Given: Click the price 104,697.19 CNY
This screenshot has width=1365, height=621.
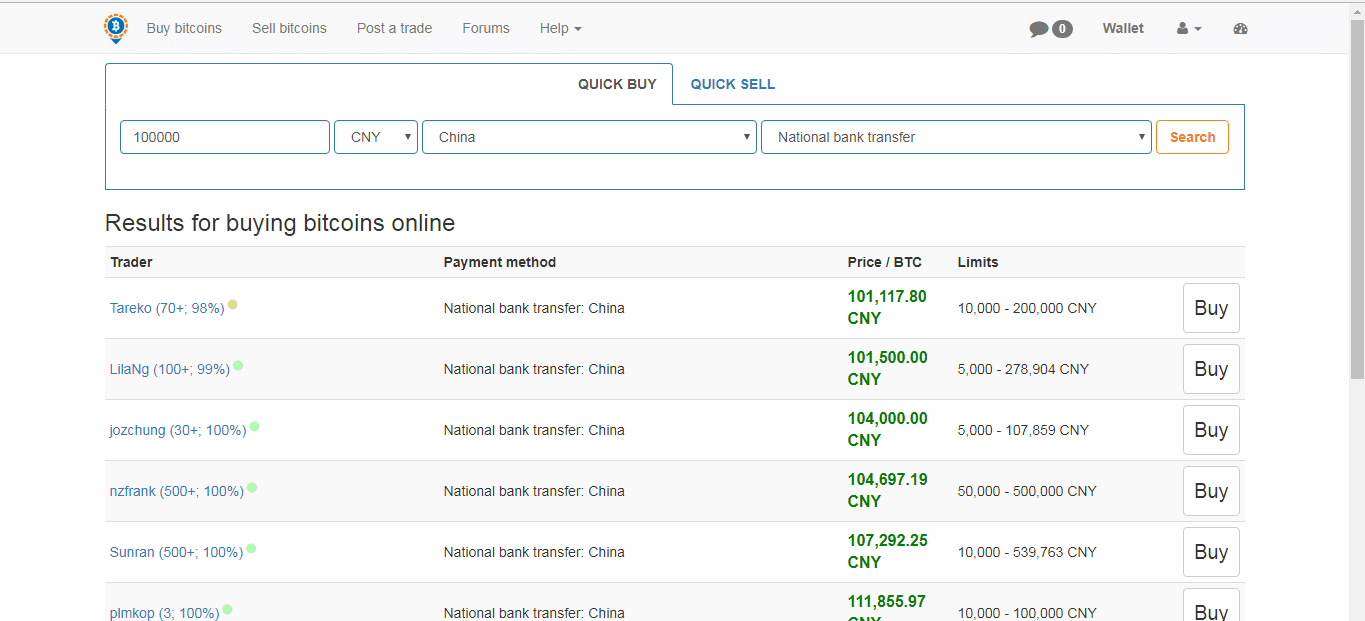Looking at the screenshot, I should [887, 490].
